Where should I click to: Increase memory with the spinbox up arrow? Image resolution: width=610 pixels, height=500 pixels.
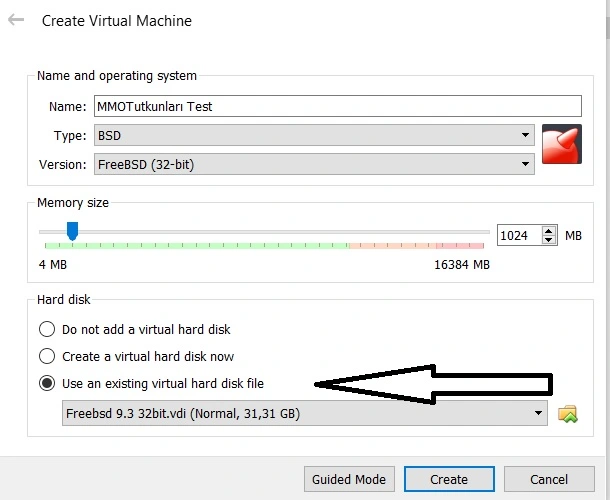[549, 230]
